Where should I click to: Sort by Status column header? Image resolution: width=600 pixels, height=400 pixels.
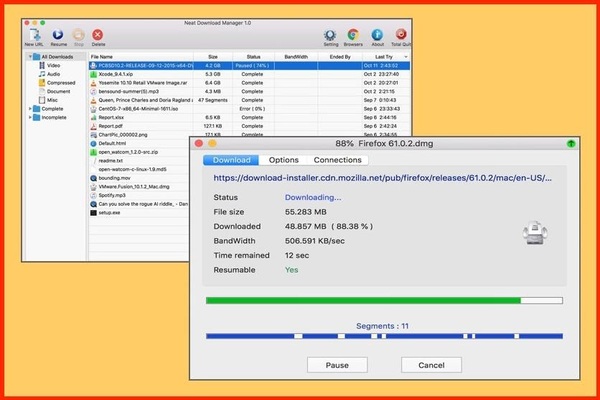253,57
